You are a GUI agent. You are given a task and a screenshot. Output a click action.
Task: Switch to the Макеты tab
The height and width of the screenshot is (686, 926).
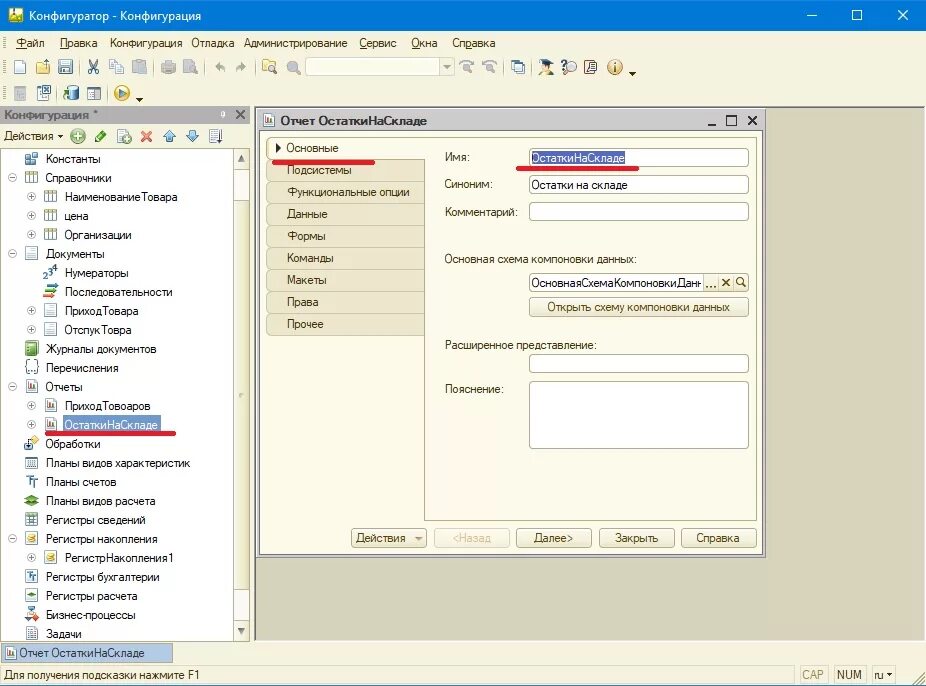tap(345, 280)
